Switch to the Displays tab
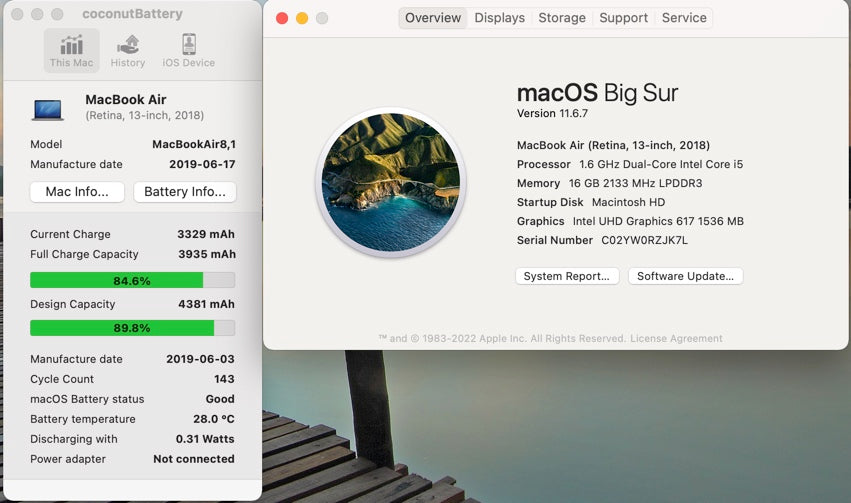The height and width of the screenshot is (503, 851). click(x=499, y=18)
